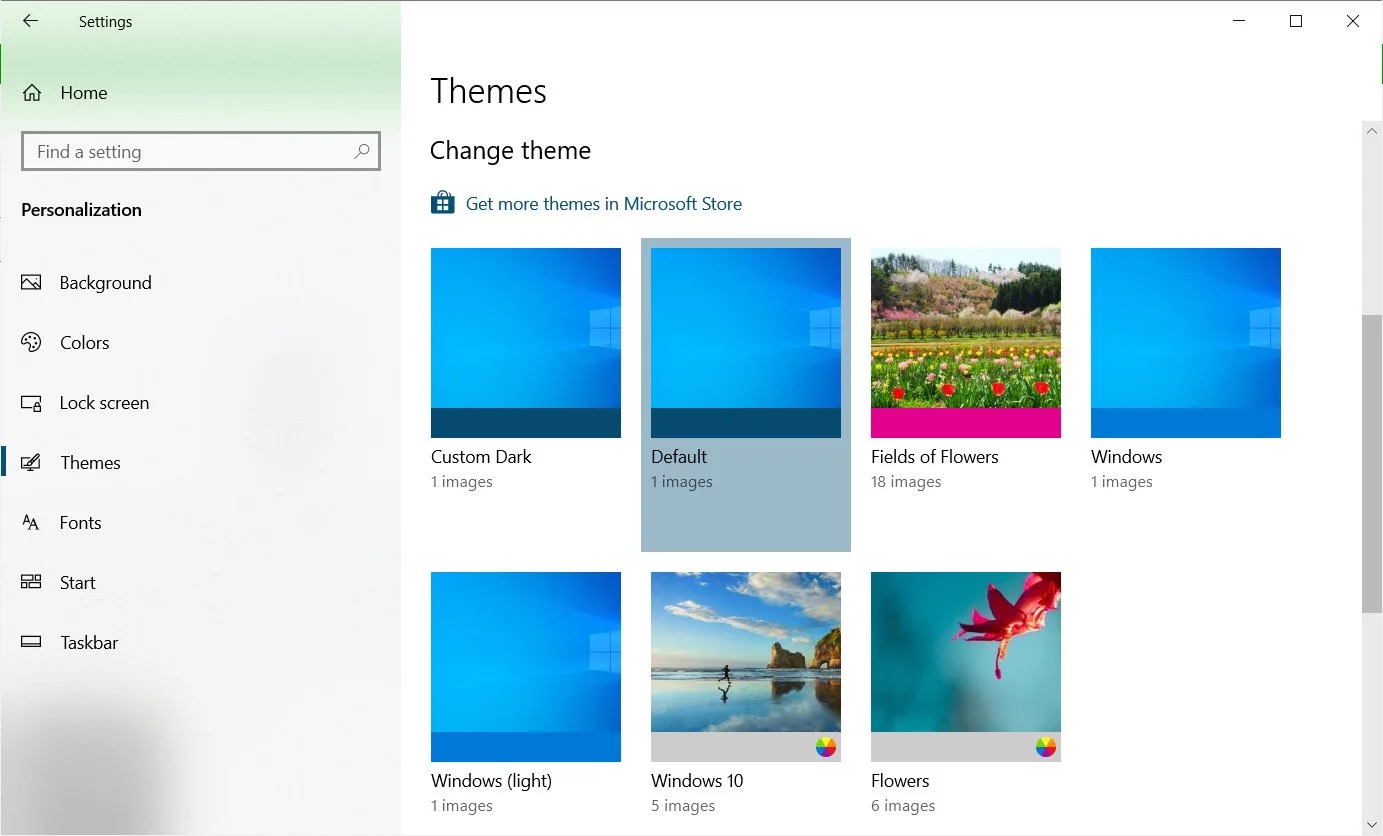Click the Taskbar icon
Screen dimensions: 1383x836
point(31,642)
